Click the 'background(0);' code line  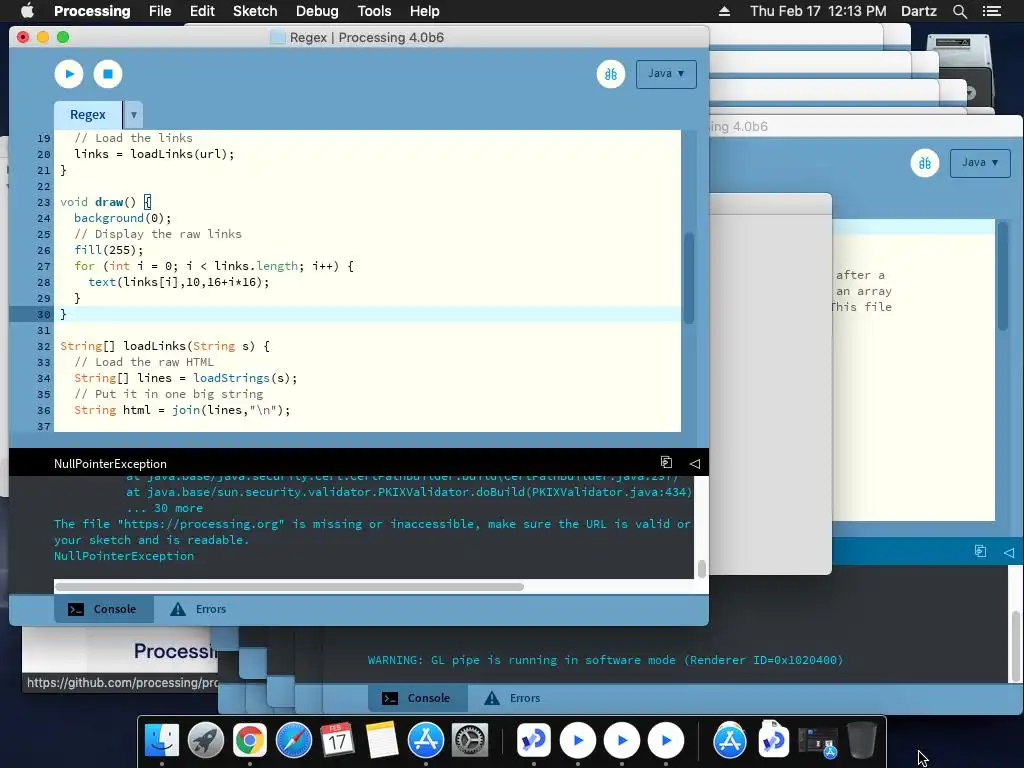click(x=122, y=218)
